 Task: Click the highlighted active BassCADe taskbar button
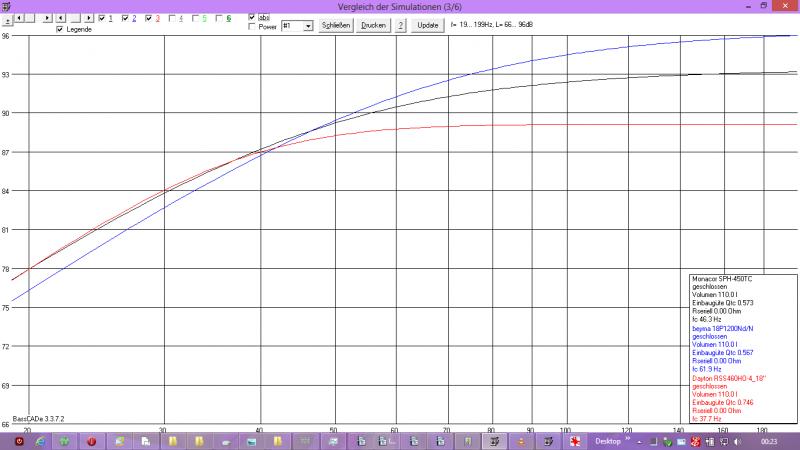point(494,441)
